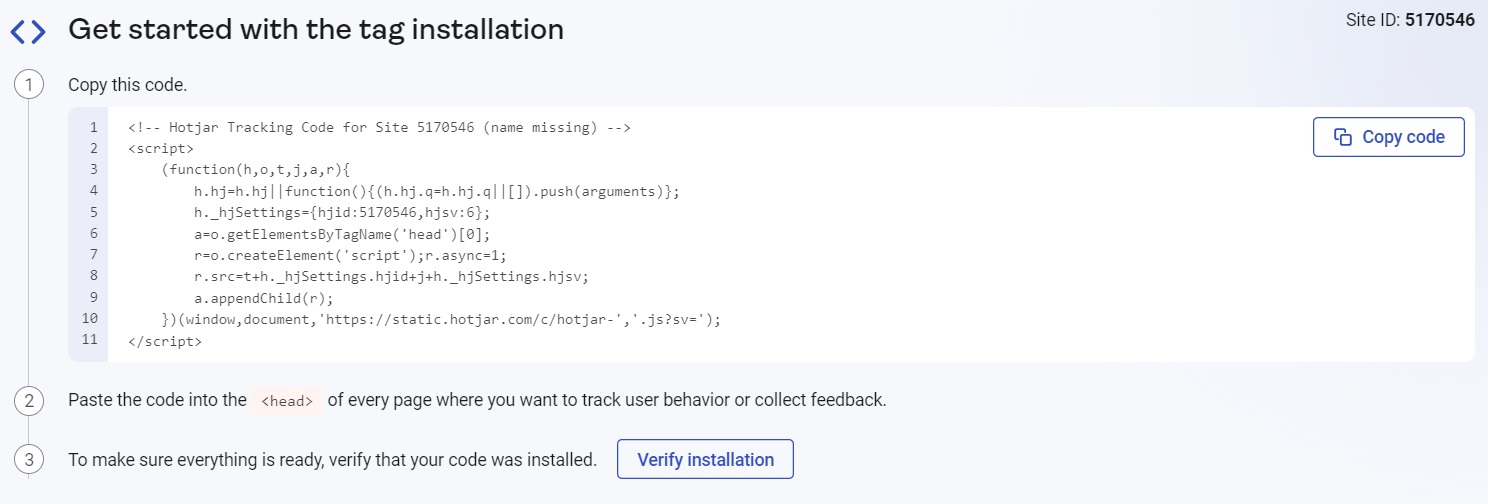Click the 'h._hjSettings={hjid:5170546,hjsv:6};' line
The width and height of the screenshot is (1488, 504).
[x=343, y=213]
